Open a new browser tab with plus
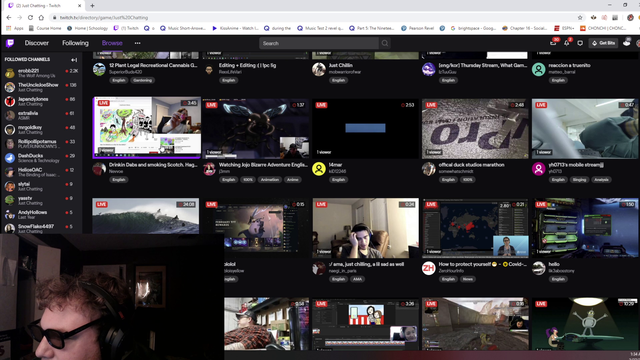Image resolution: width=640 pixels, height=360 pixels. tap(92, 6)
